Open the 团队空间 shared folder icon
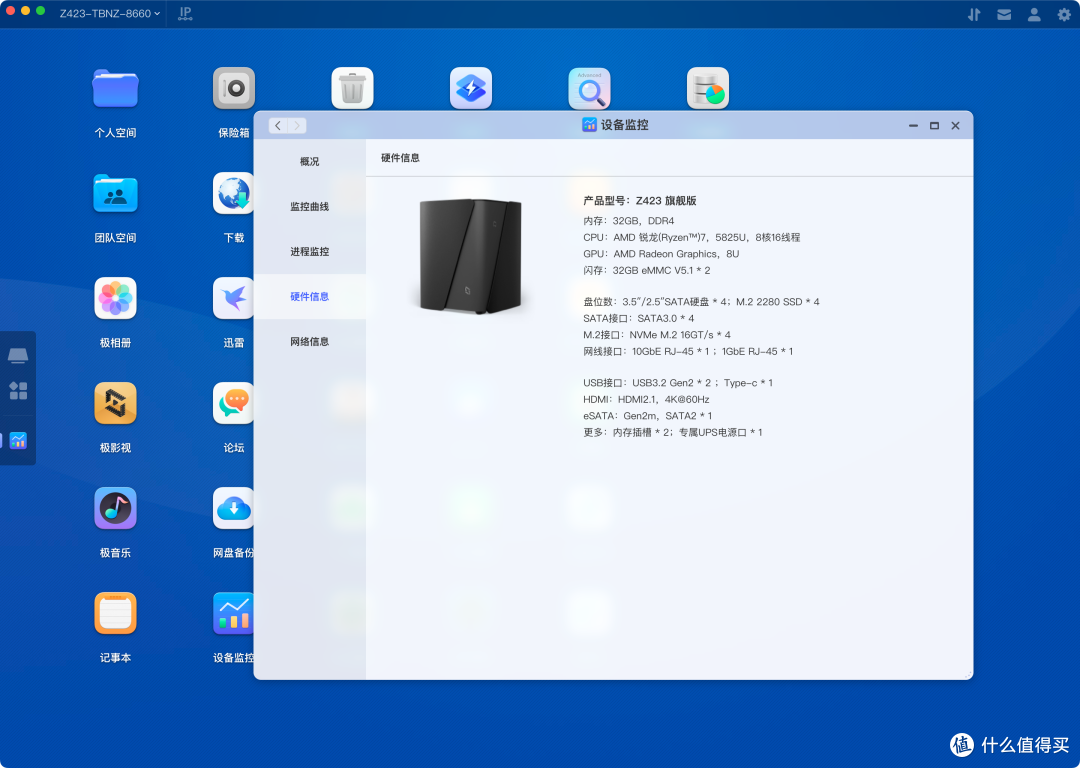The image size is (1080, 768). (115, 194)
